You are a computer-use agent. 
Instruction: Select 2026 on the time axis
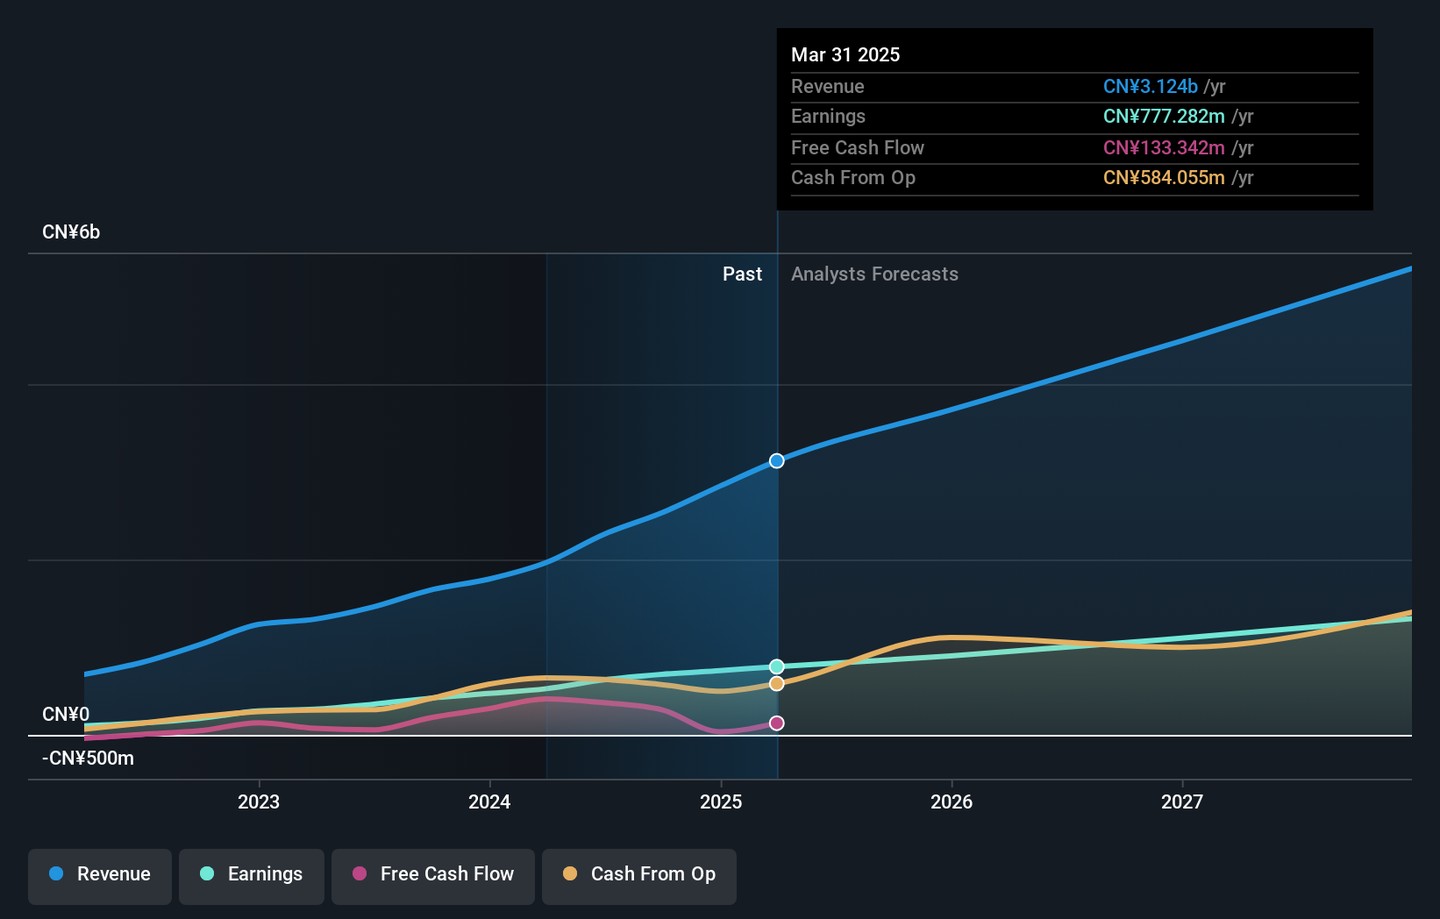point(951,802)
